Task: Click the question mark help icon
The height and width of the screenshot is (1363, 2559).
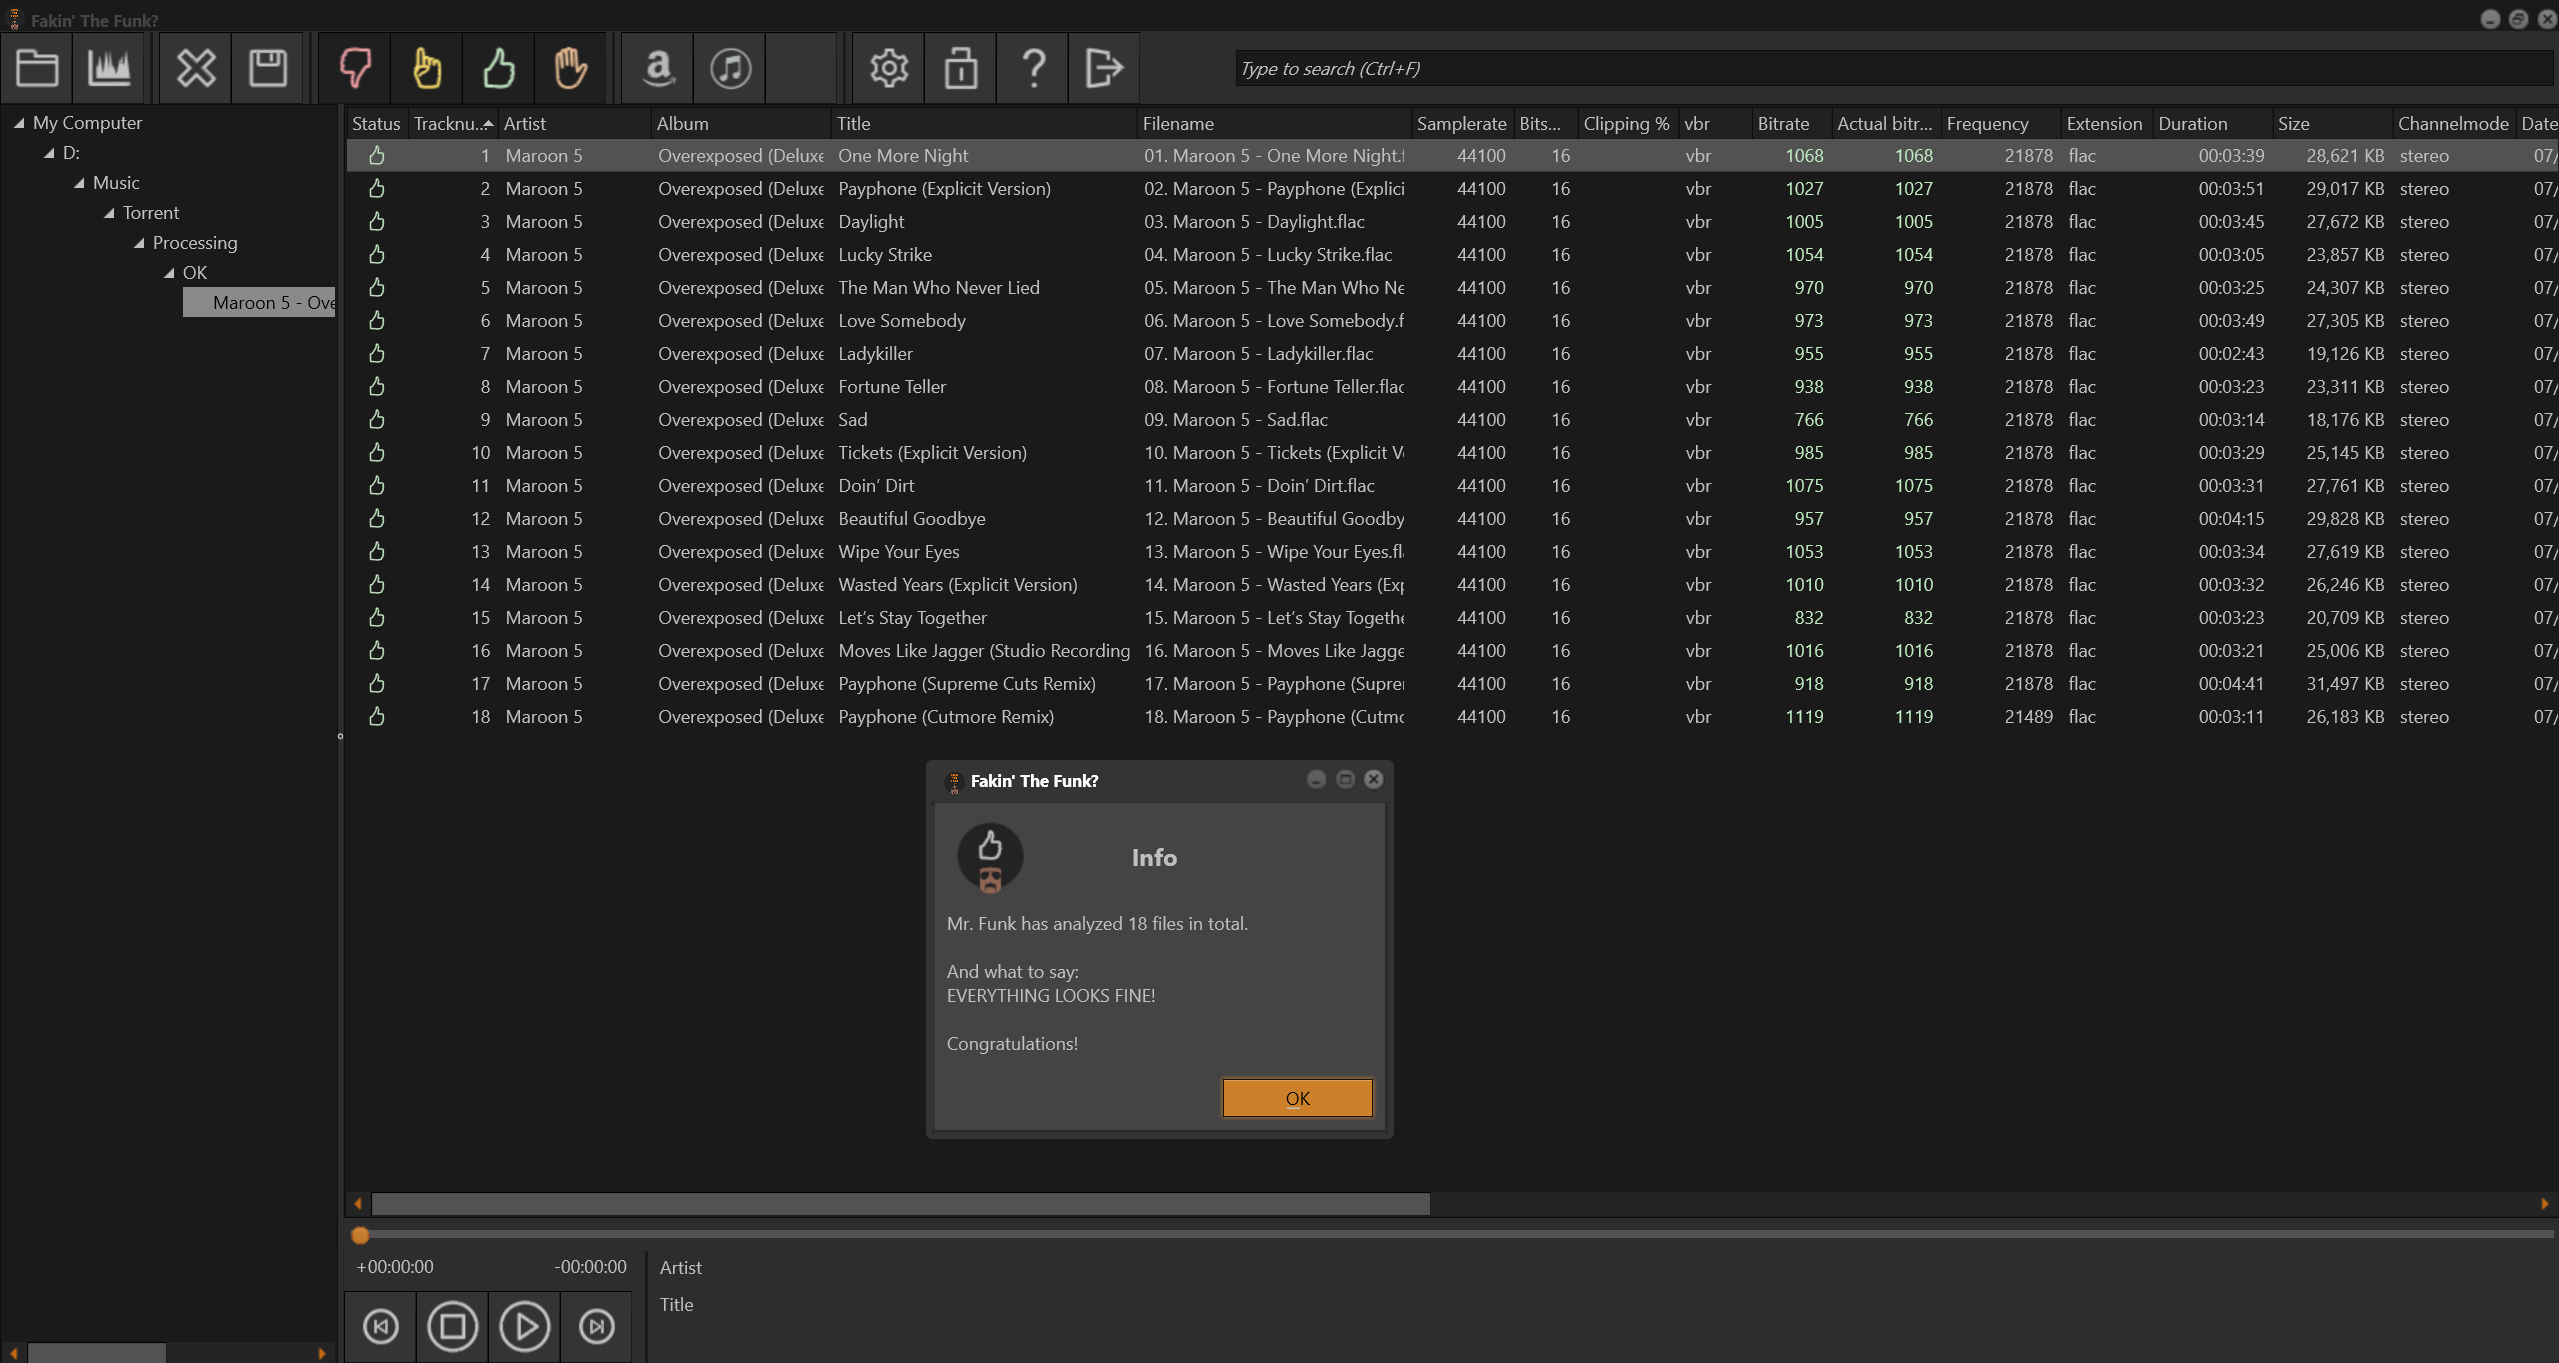Action: point(1033,68)
